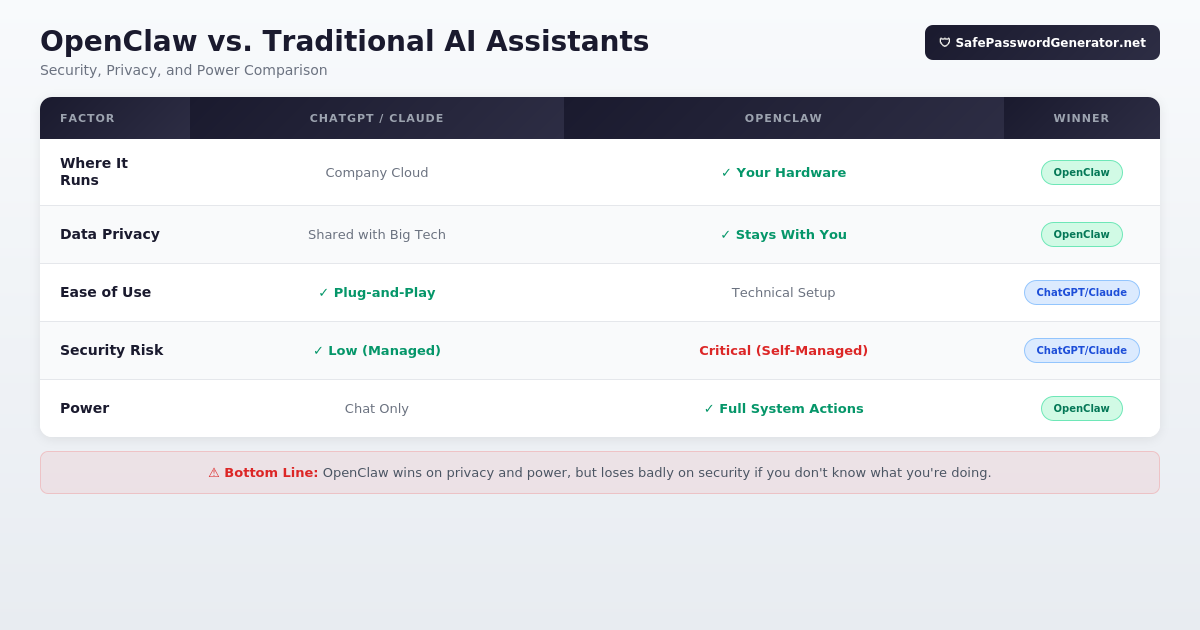Screen dimensions: 1200x630
Task: Click the checkmark beside Full System Actions
Action: (709, 409)
